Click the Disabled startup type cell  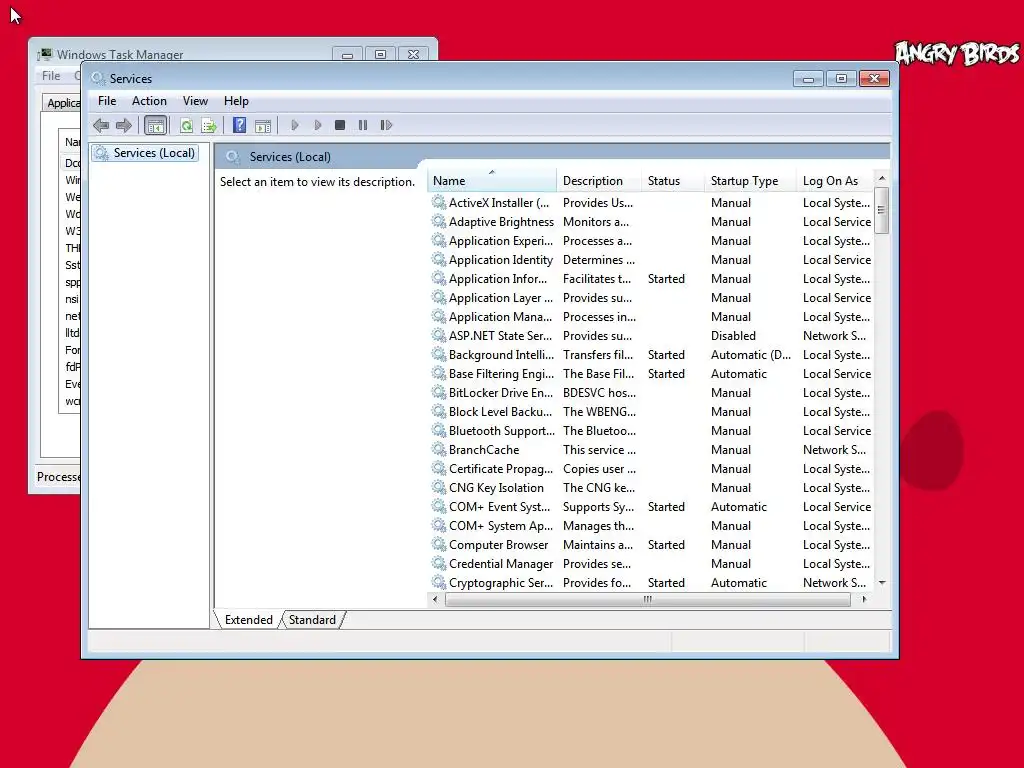733,336
